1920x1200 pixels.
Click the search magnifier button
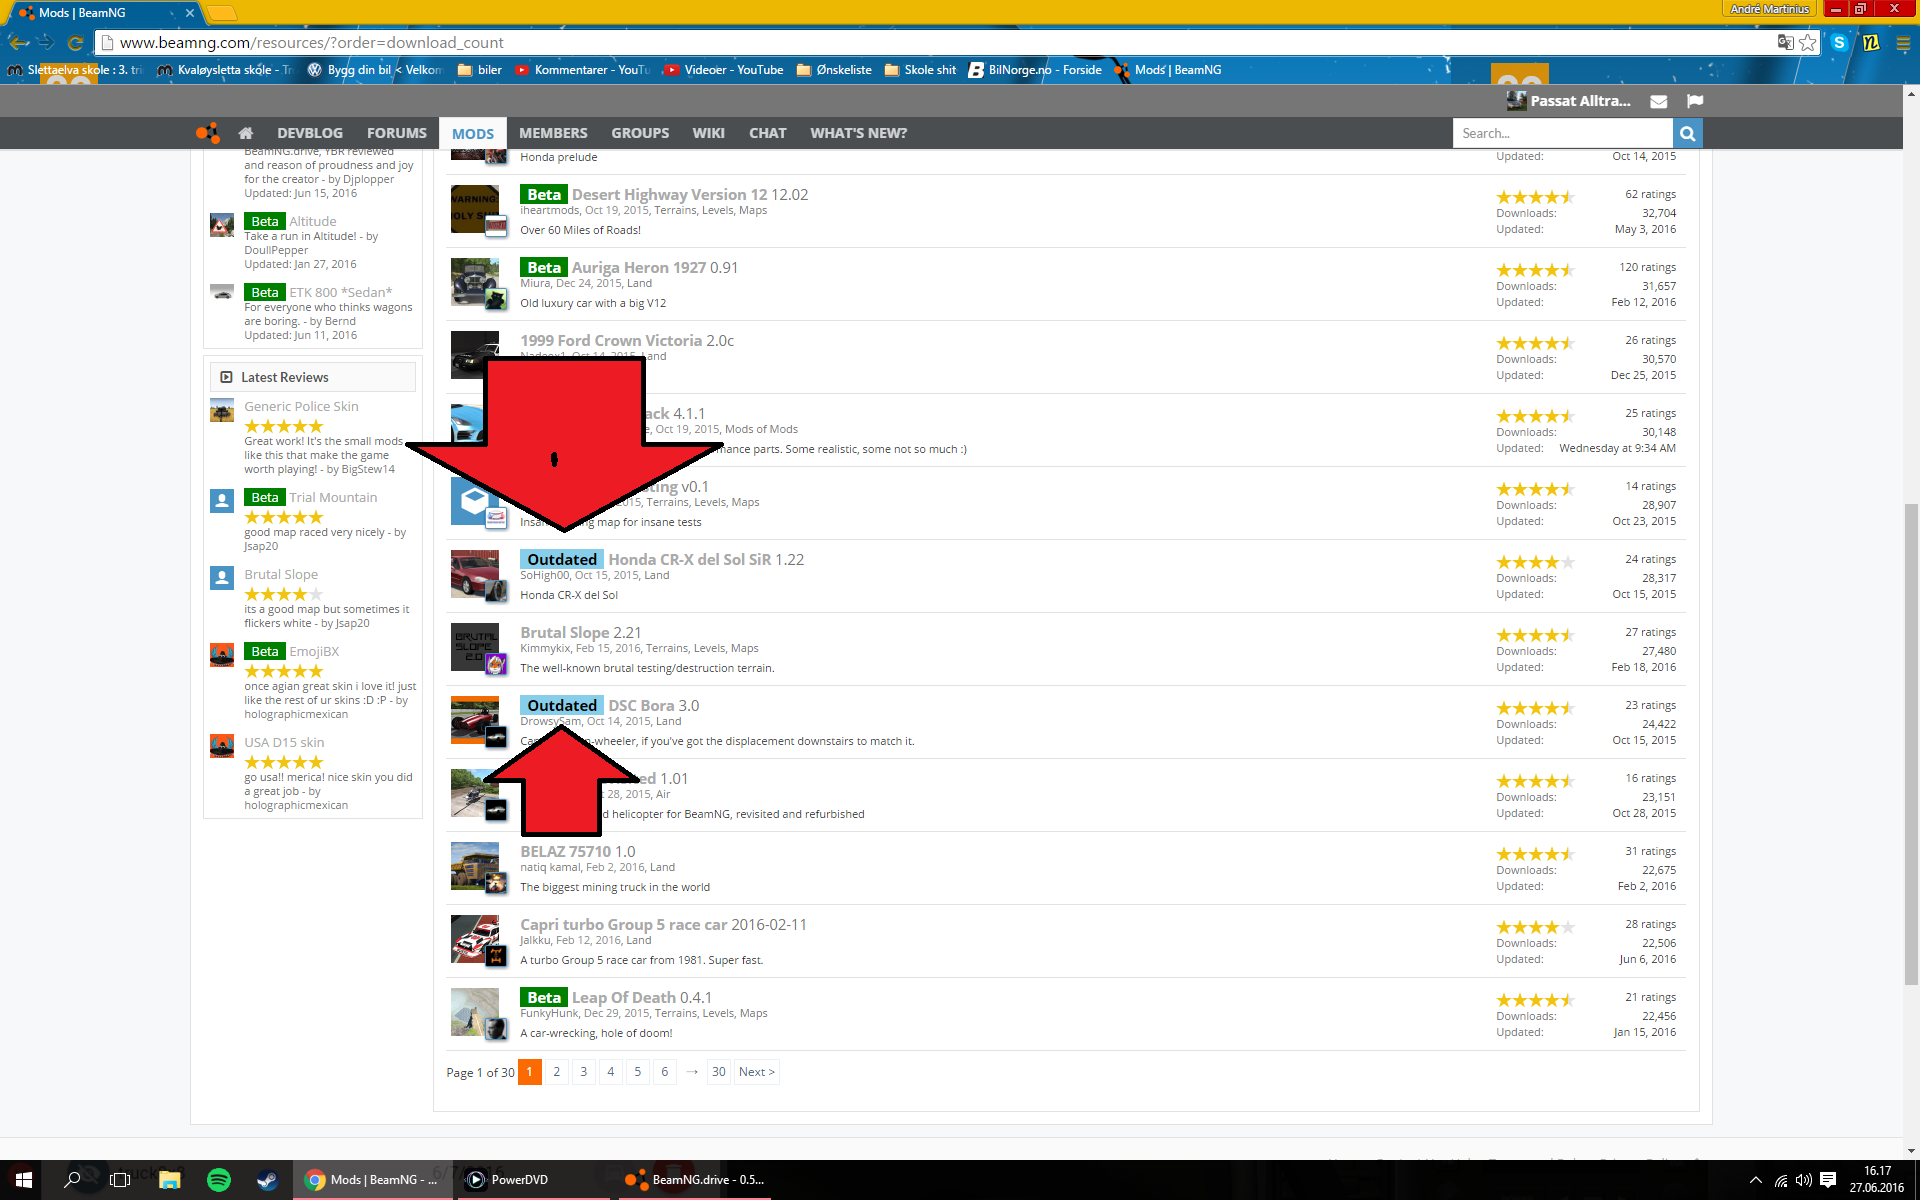1687,133
